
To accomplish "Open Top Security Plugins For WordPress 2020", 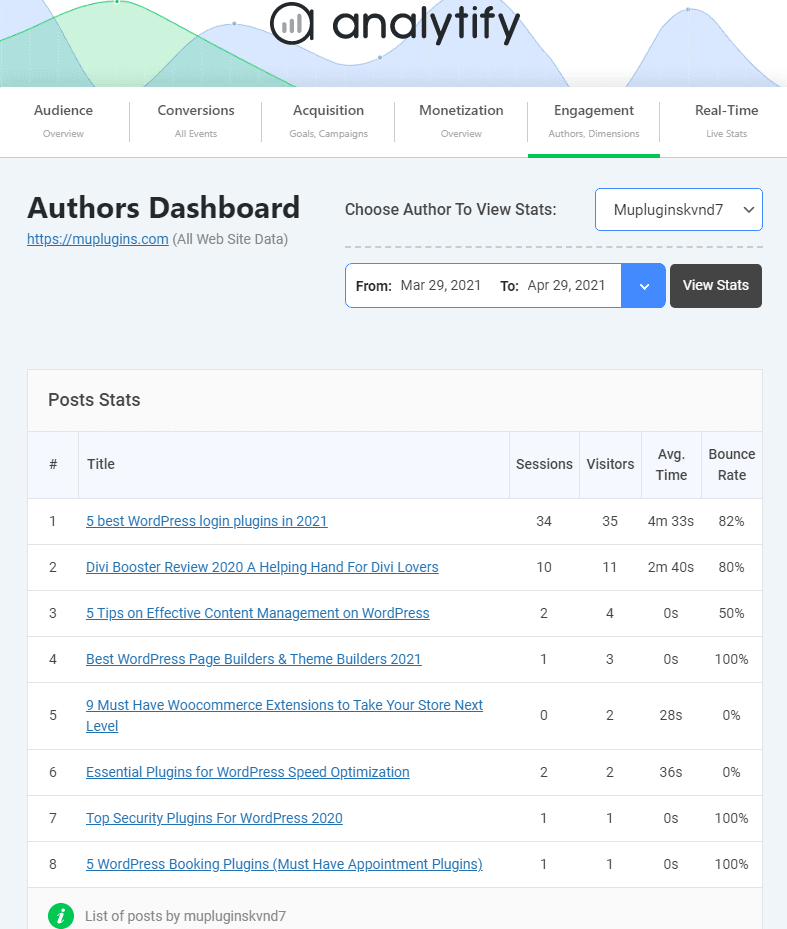I will tap(214, 818).
